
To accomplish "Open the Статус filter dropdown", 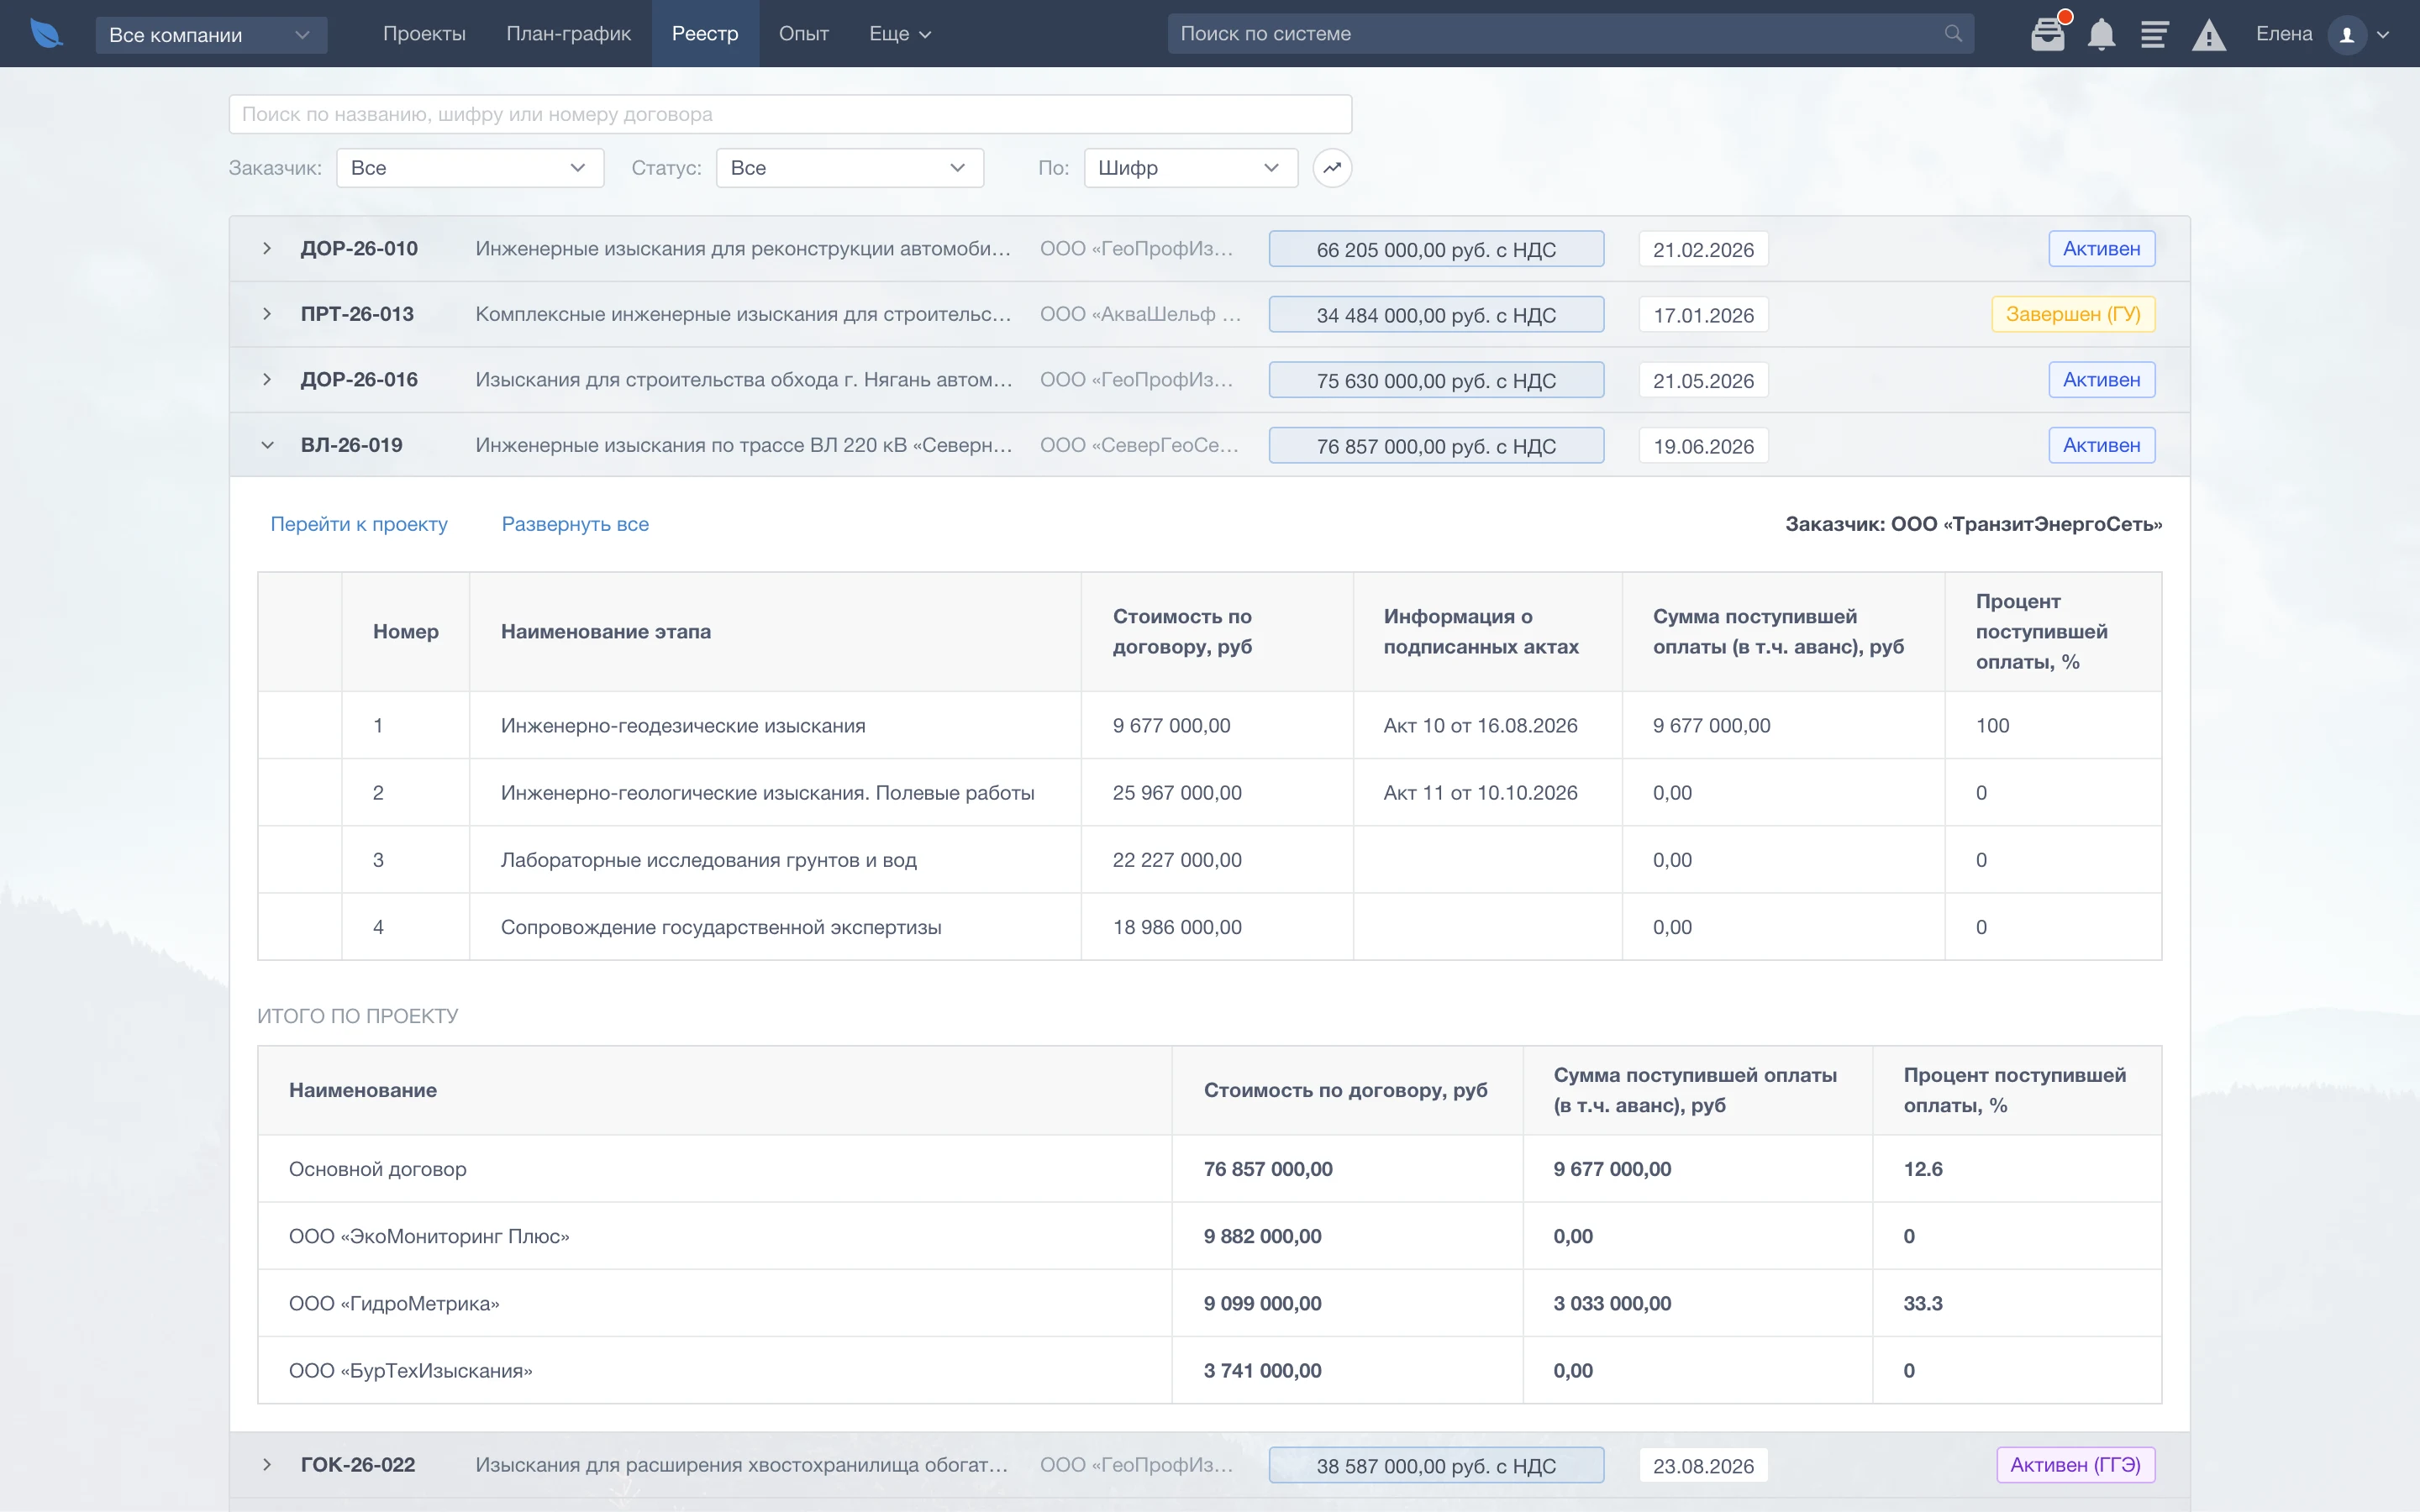I will click(849, 168).
